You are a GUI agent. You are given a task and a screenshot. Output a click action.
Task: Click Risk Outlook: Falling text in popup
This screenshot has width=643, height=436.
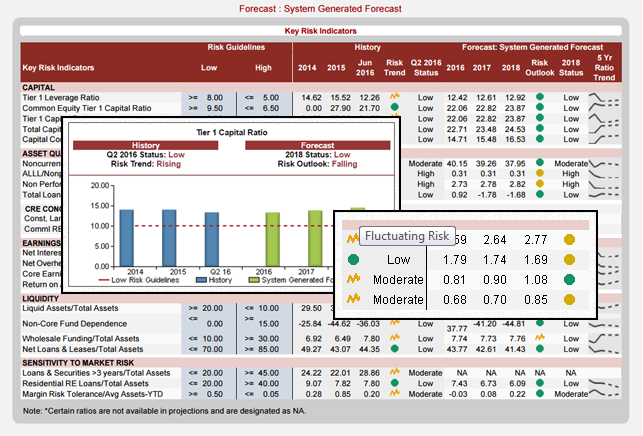click(x=317, y=164)
